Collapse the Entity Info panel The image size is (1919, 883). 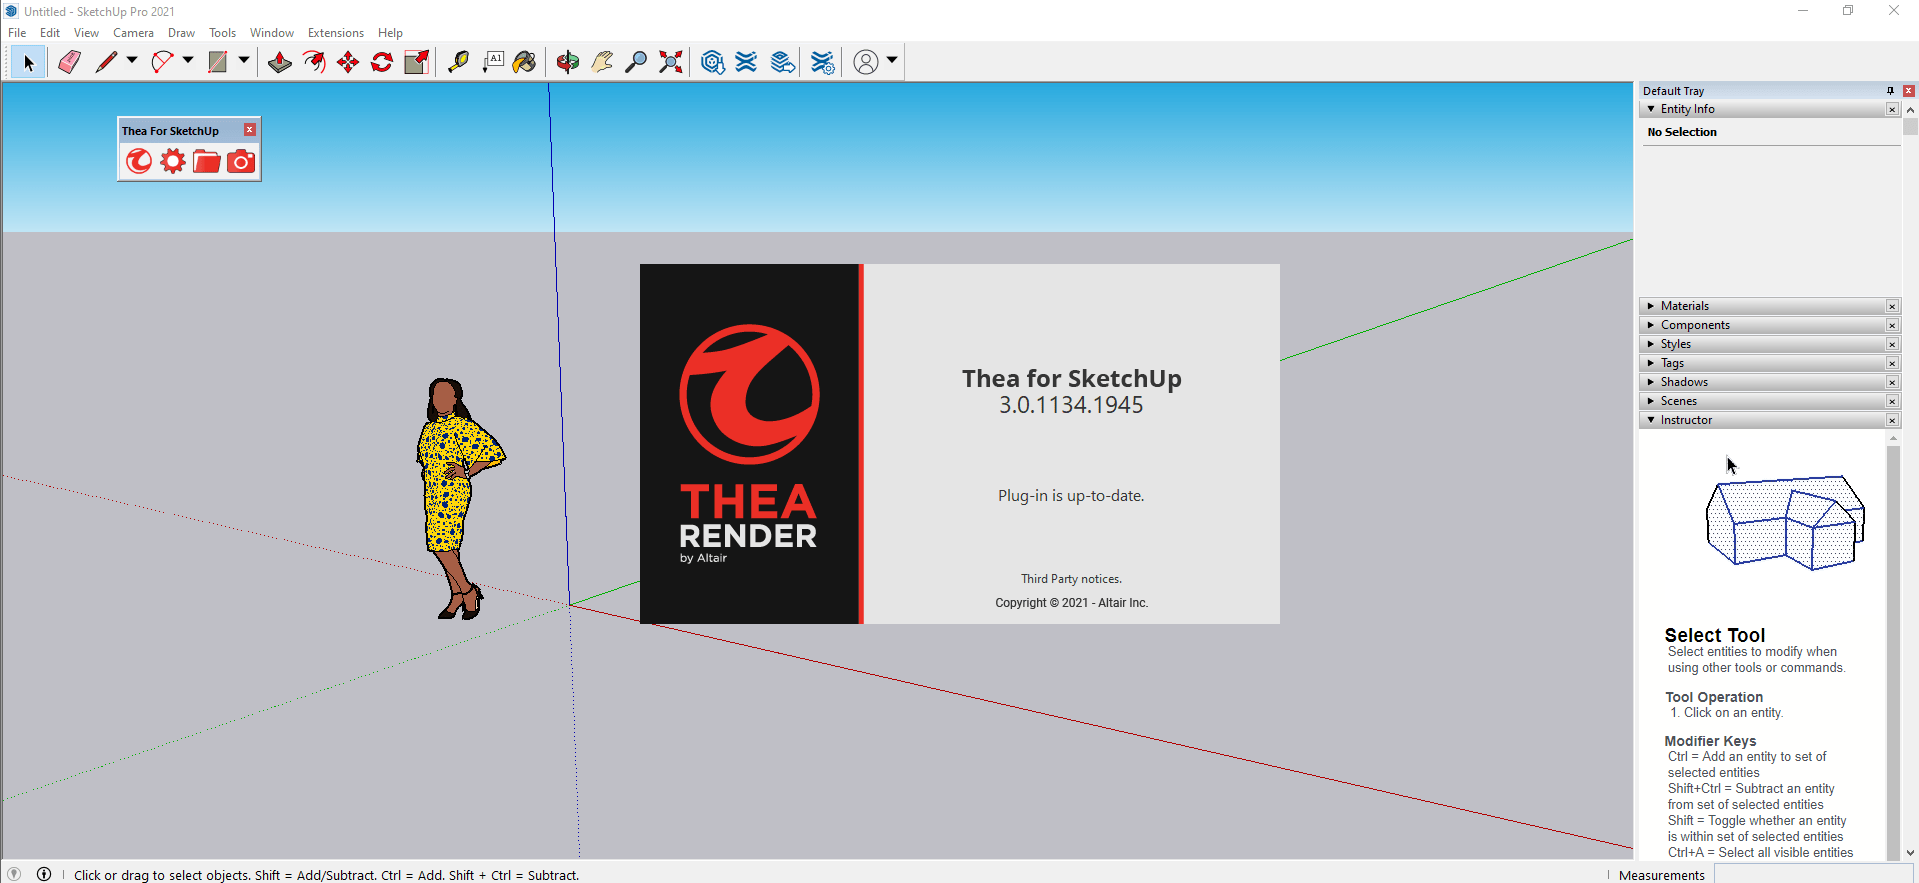coord(1651,109)
